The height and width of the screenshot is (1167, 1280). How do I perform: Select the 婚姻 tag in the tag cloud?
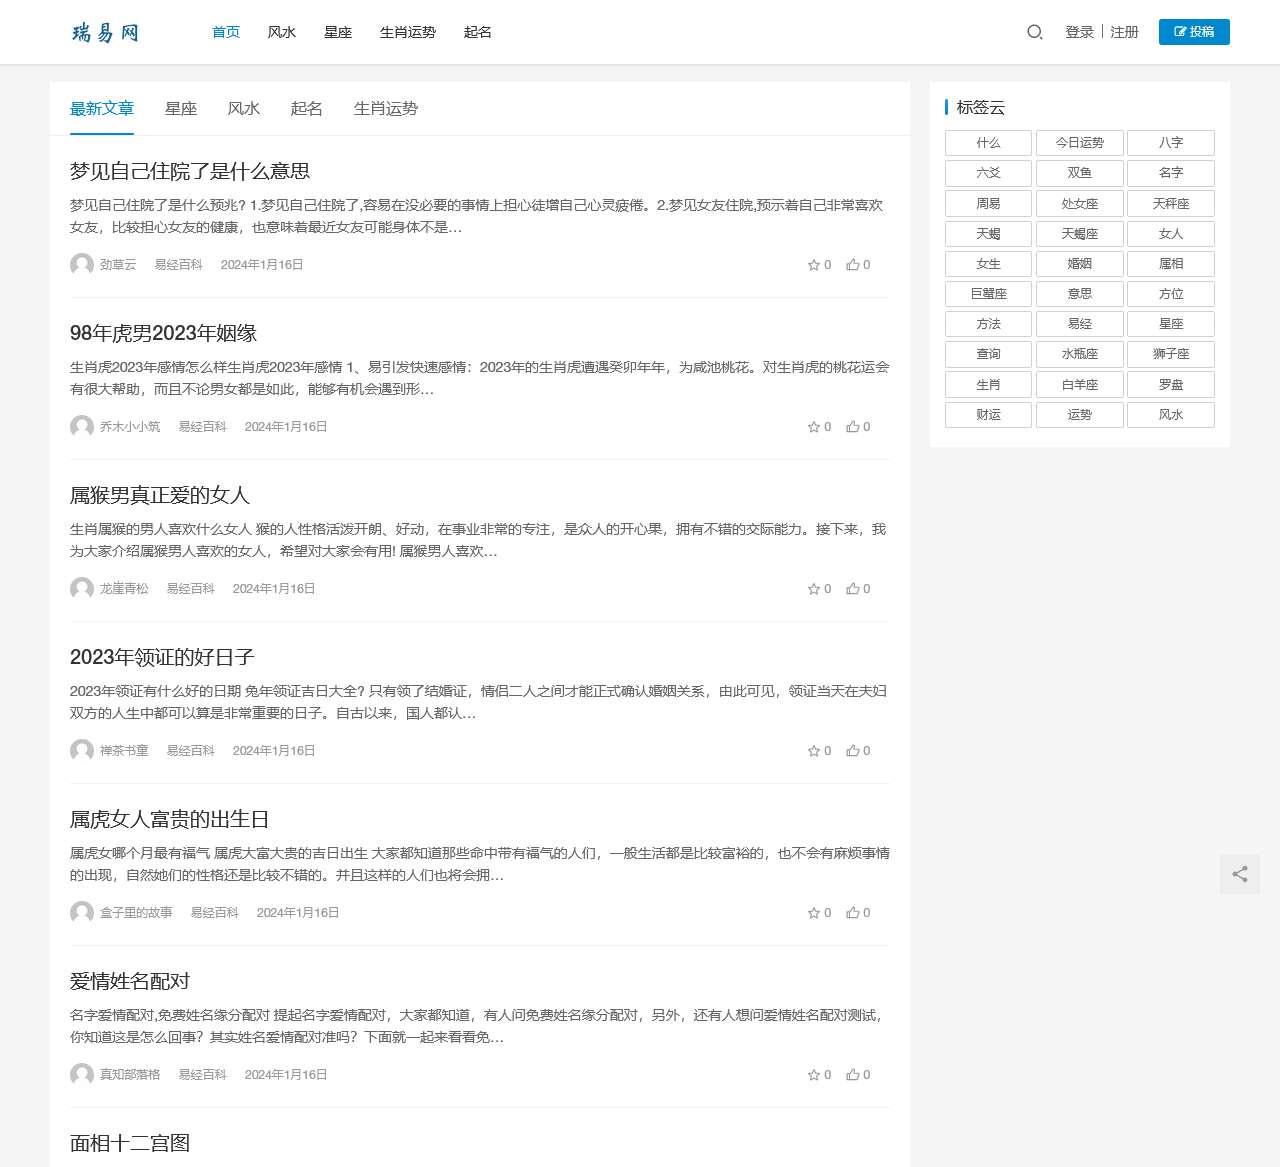click(1079, 263)
